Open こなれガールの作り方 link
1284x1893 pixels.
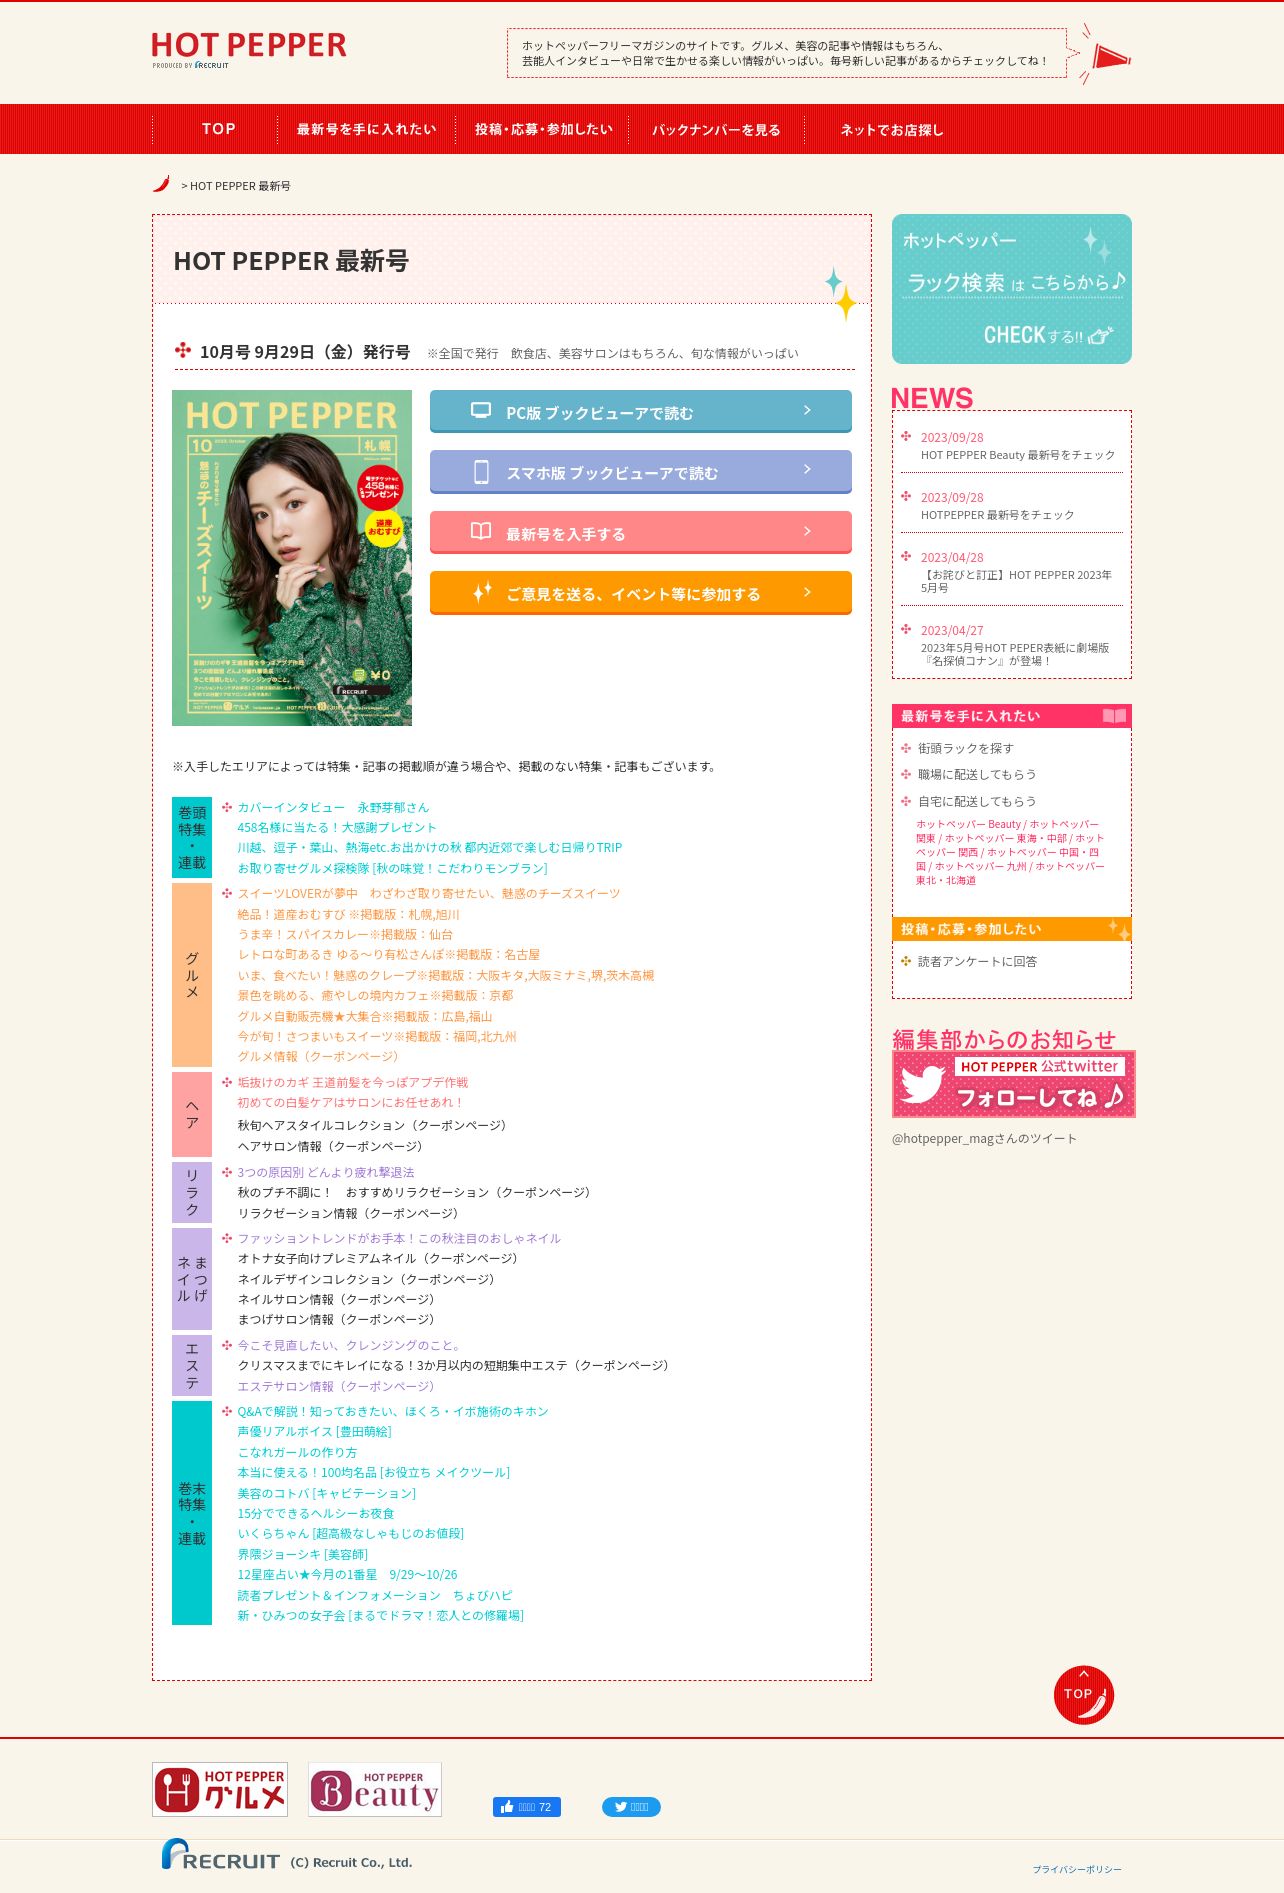297,1452
